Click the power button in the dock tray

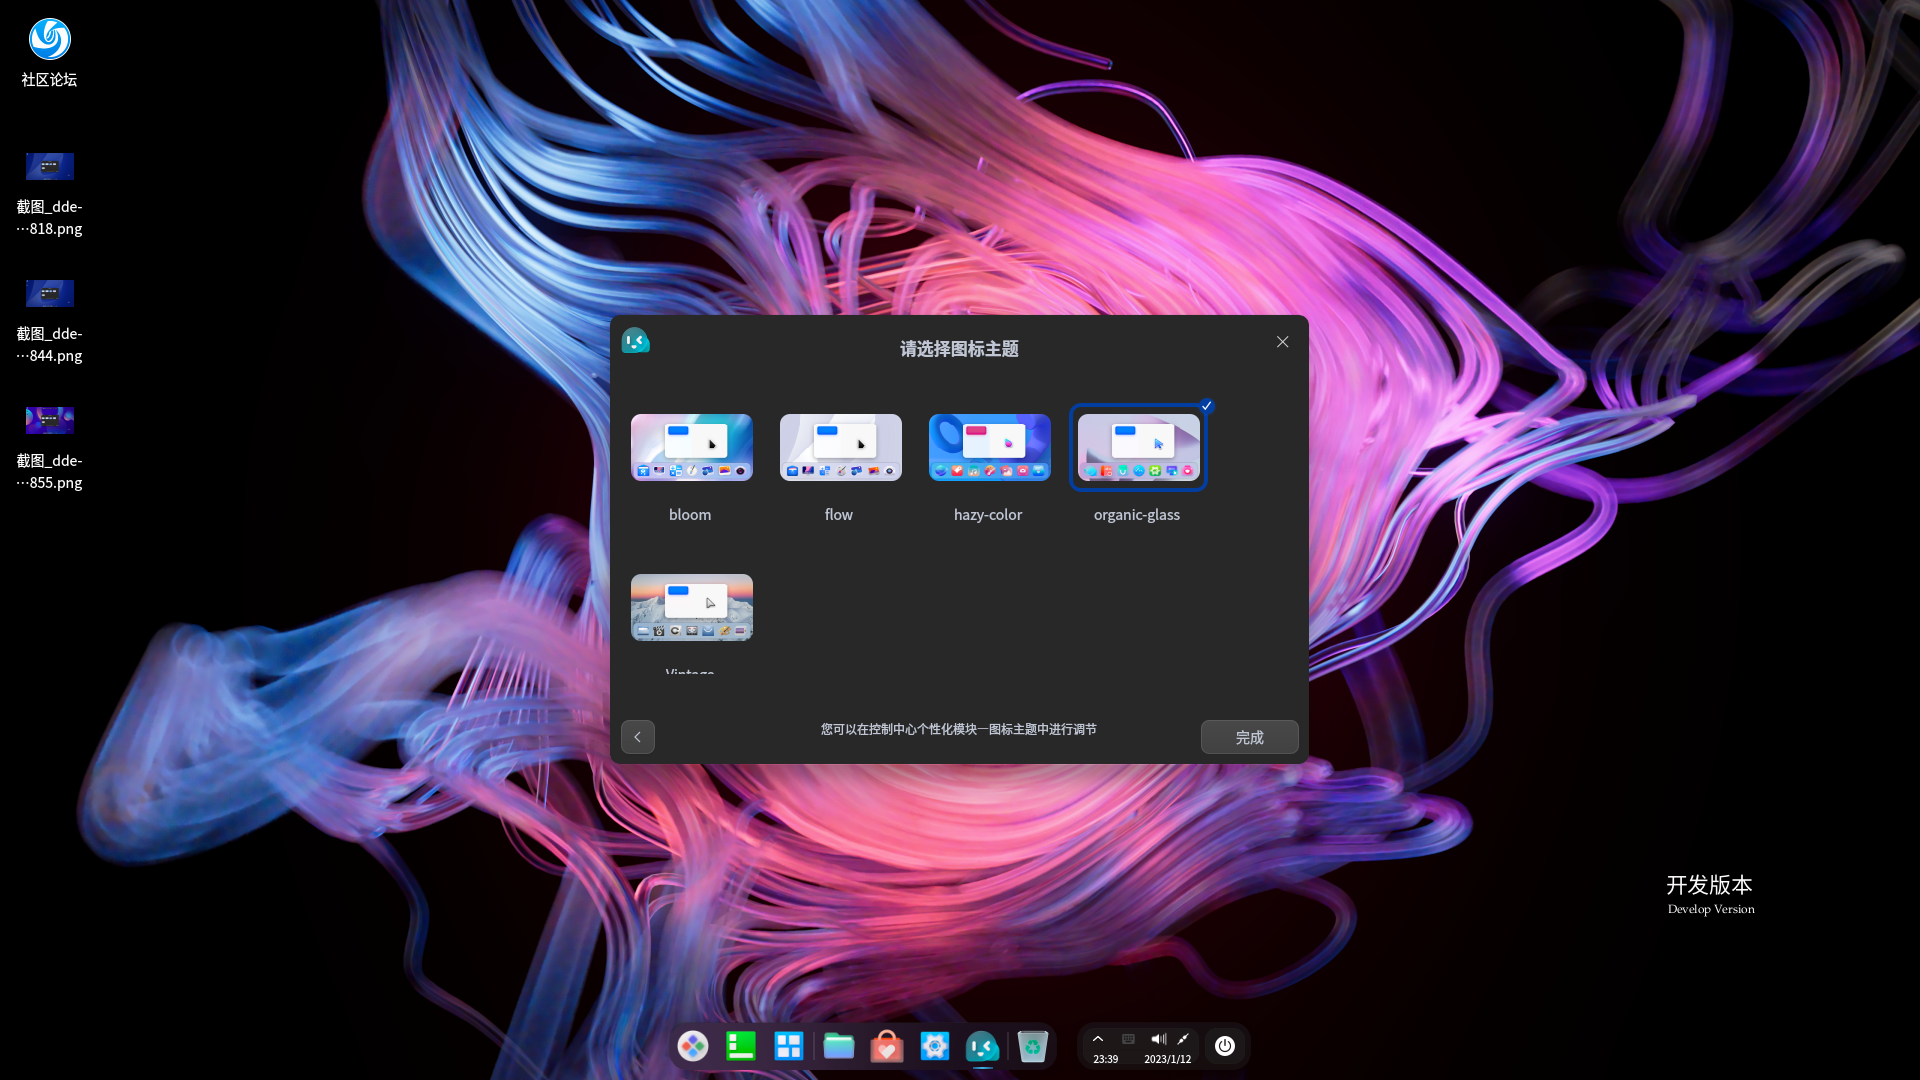click(x=1225, y=1046)
